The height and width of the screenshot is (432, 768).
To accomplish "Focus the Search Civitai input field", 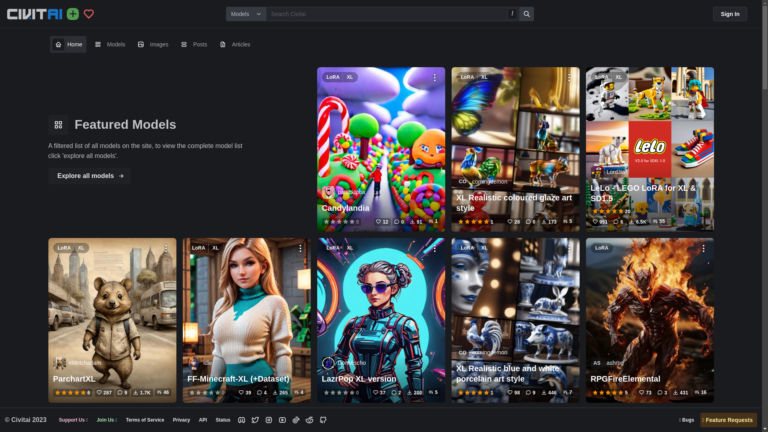I will [387, 14].
